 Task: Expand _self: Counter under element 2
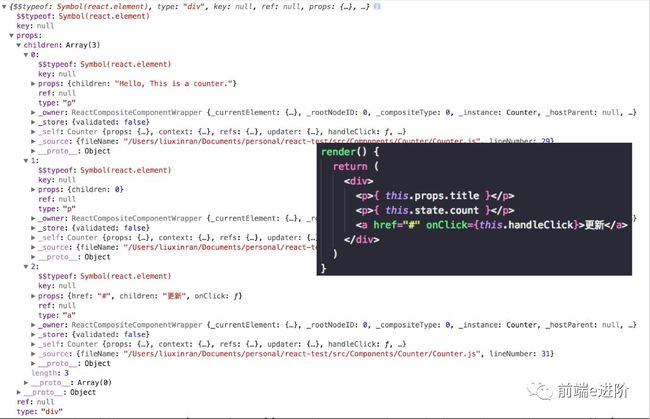[33, 344]
